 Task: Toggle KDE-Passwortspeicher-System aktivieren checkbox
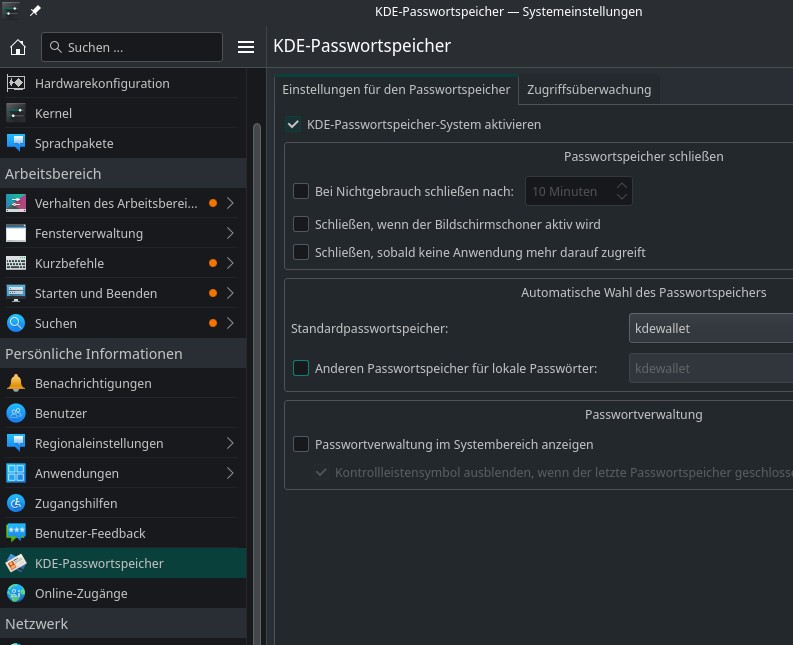coord(293,124)
